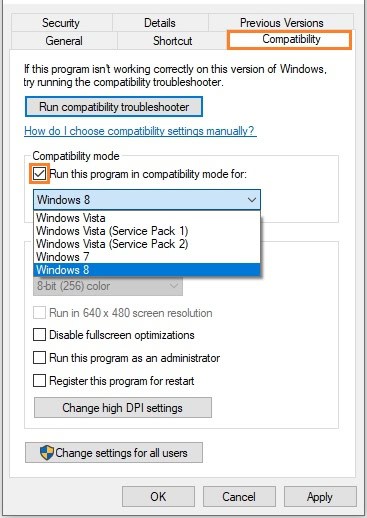The width and height of the screenshot is (367, 518).
Task: Open How do I choose compatibility settings link
Action: coord(140,131)
